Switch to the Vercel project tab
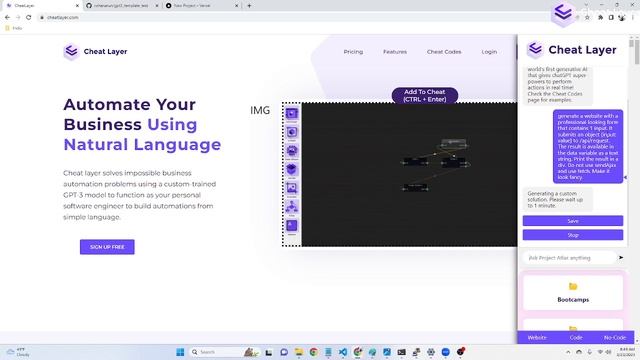Viewport: 640px width, 360px height. click(202, 6)
